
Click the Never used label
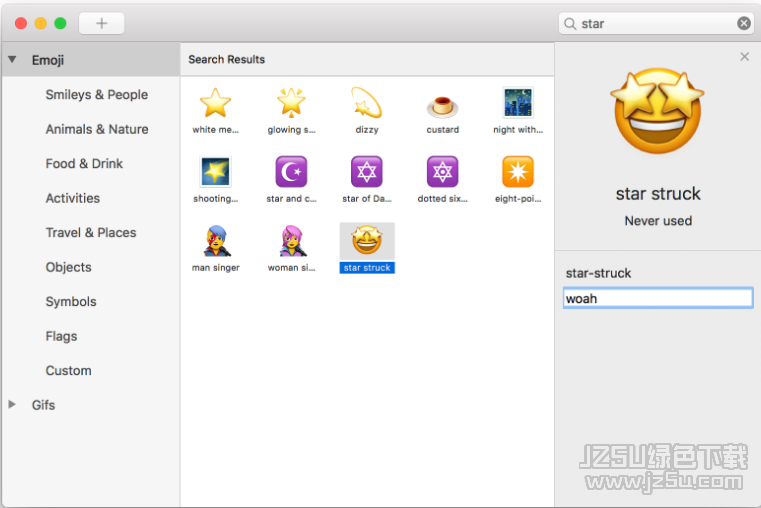tap(658, 221)
